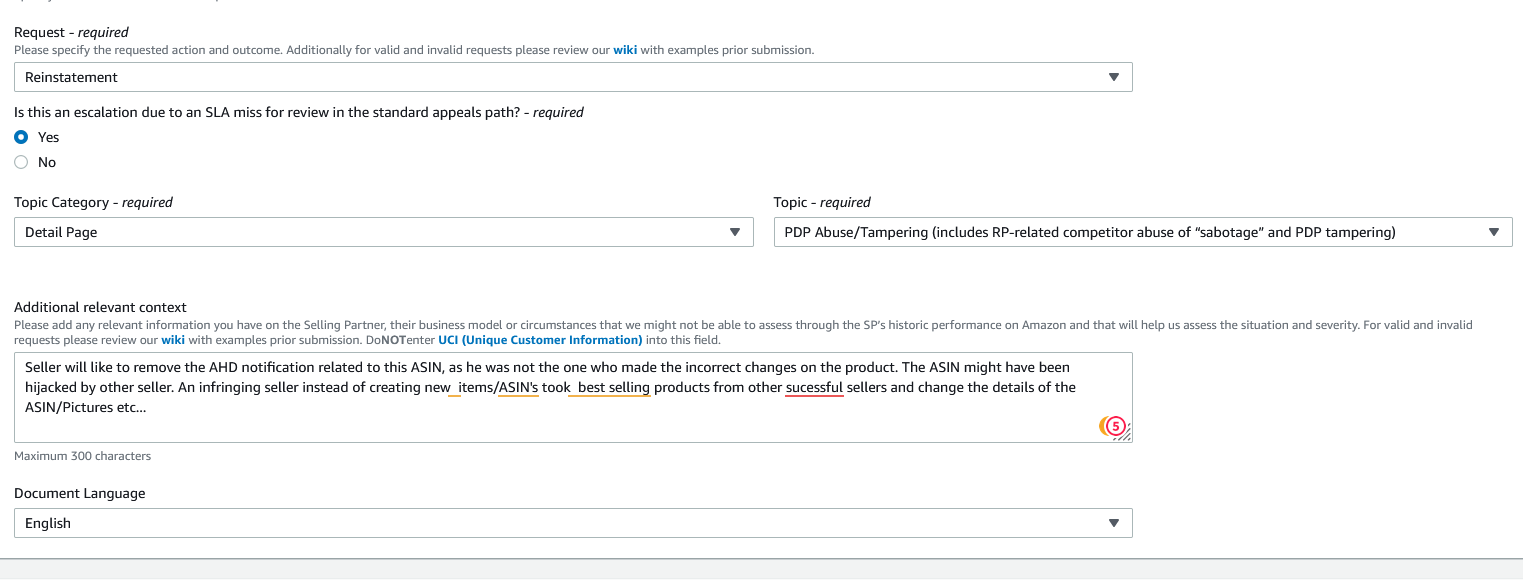Select the No radio button
Screen dimensions: 1523x580
[21, 162]
